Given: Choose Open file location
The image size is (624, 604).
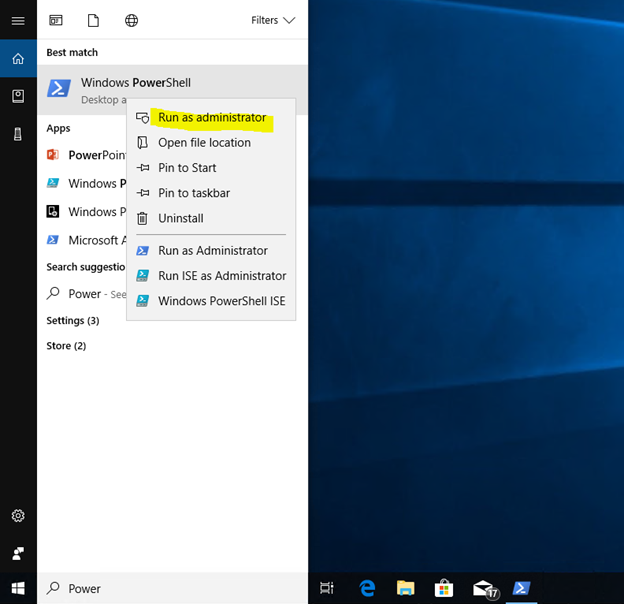Looking at the screenshot, I should click(x=211, y=143).
